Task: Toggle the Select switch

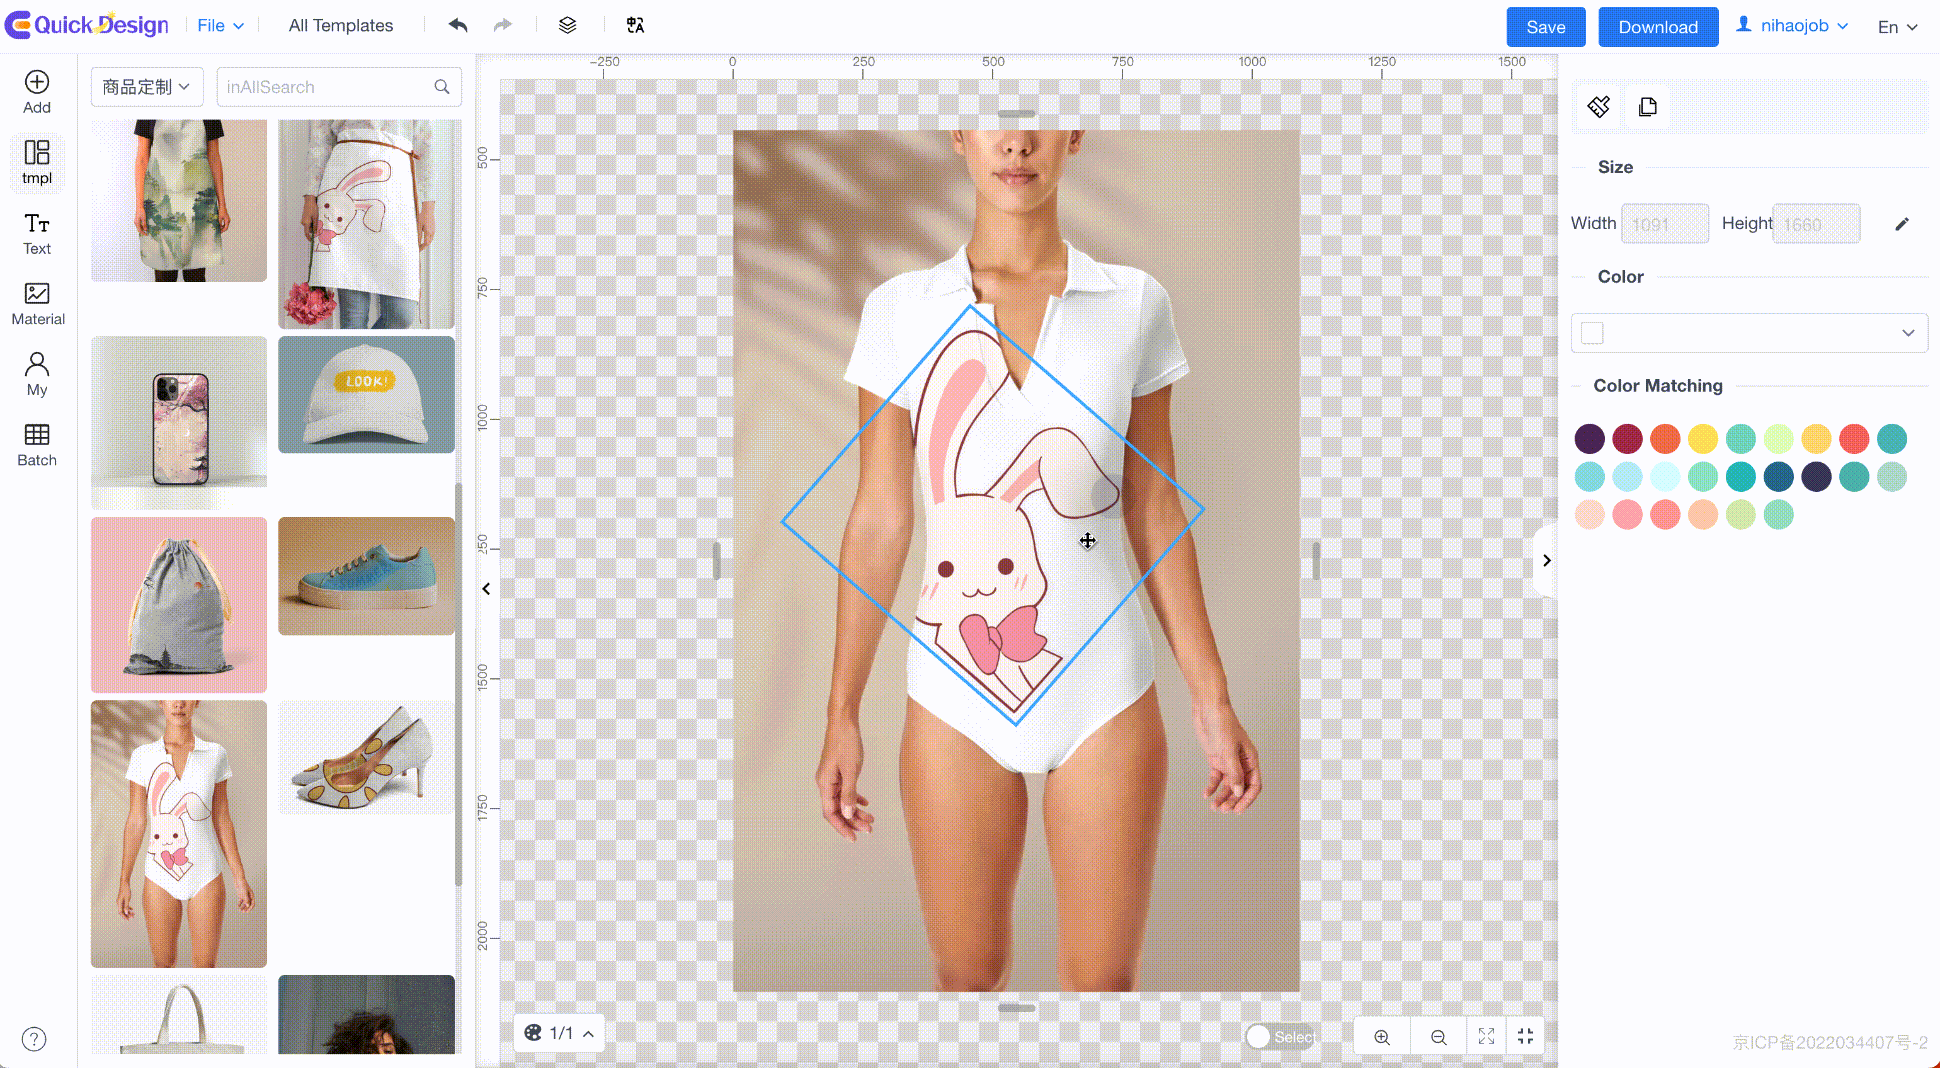Action: point(1280,1037)
